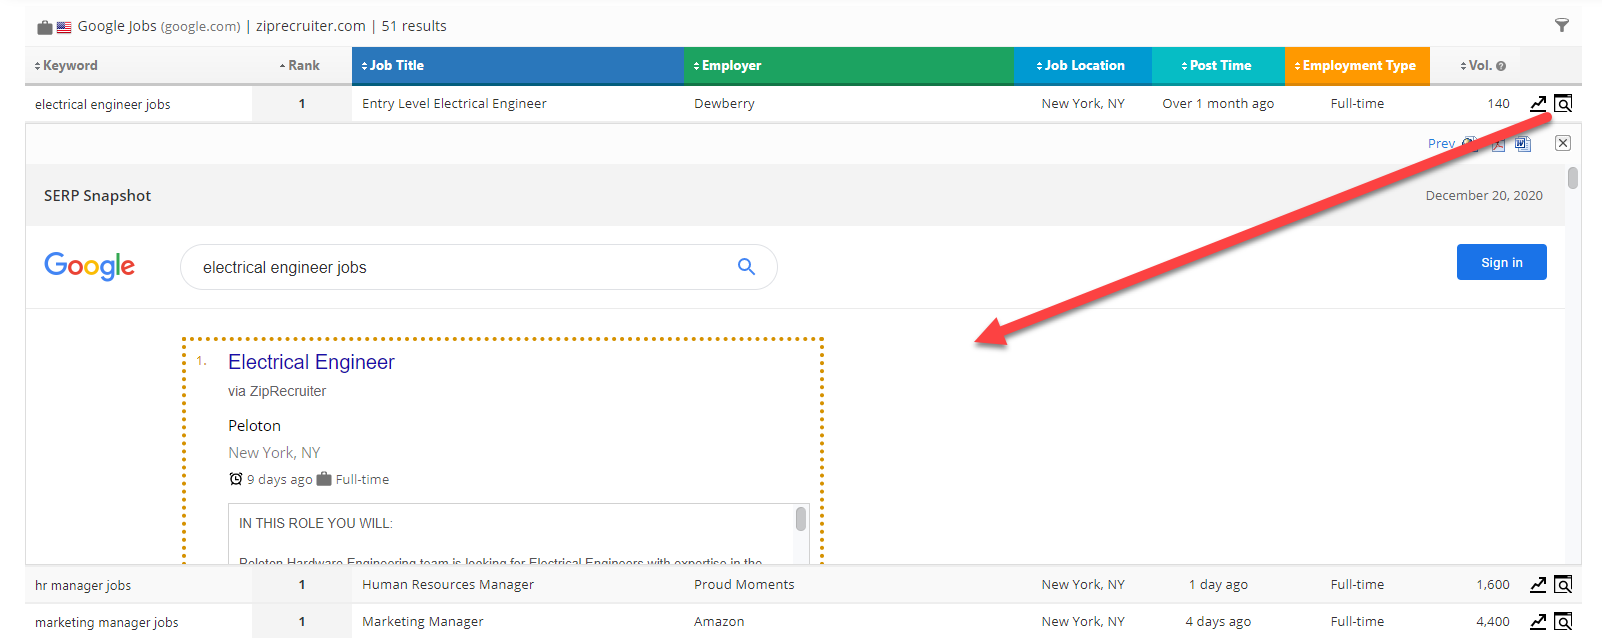View rank trend chart for electrical engineer jobs
This screenshot has width=1602, height=638.
pos(1538,103)
